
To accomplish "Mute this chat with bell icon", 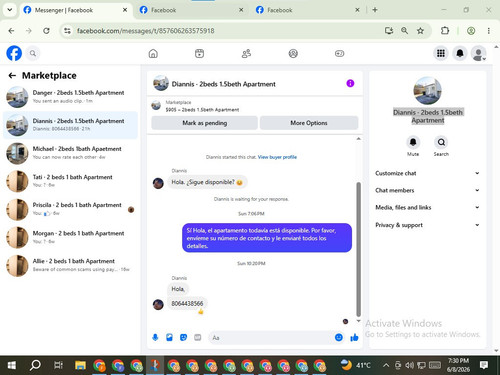I will [x=413, y=142].
